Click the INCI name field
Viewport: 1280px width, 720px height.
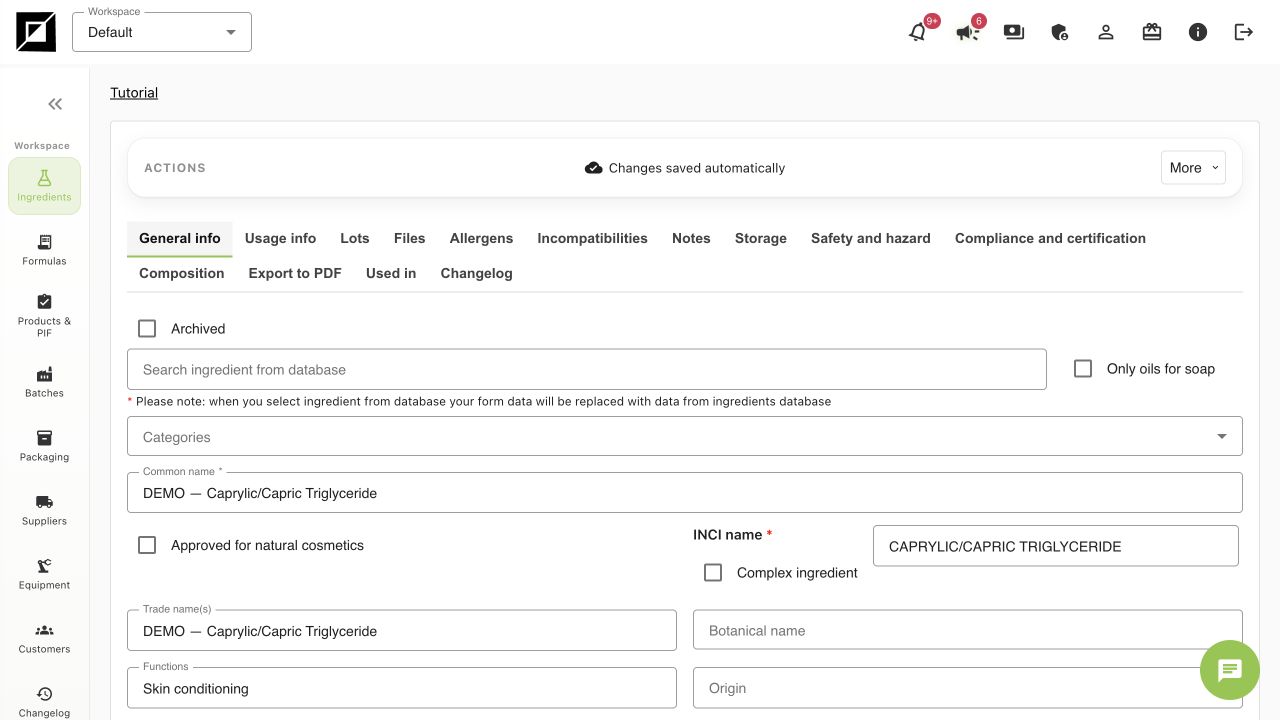click(1056, 546)
